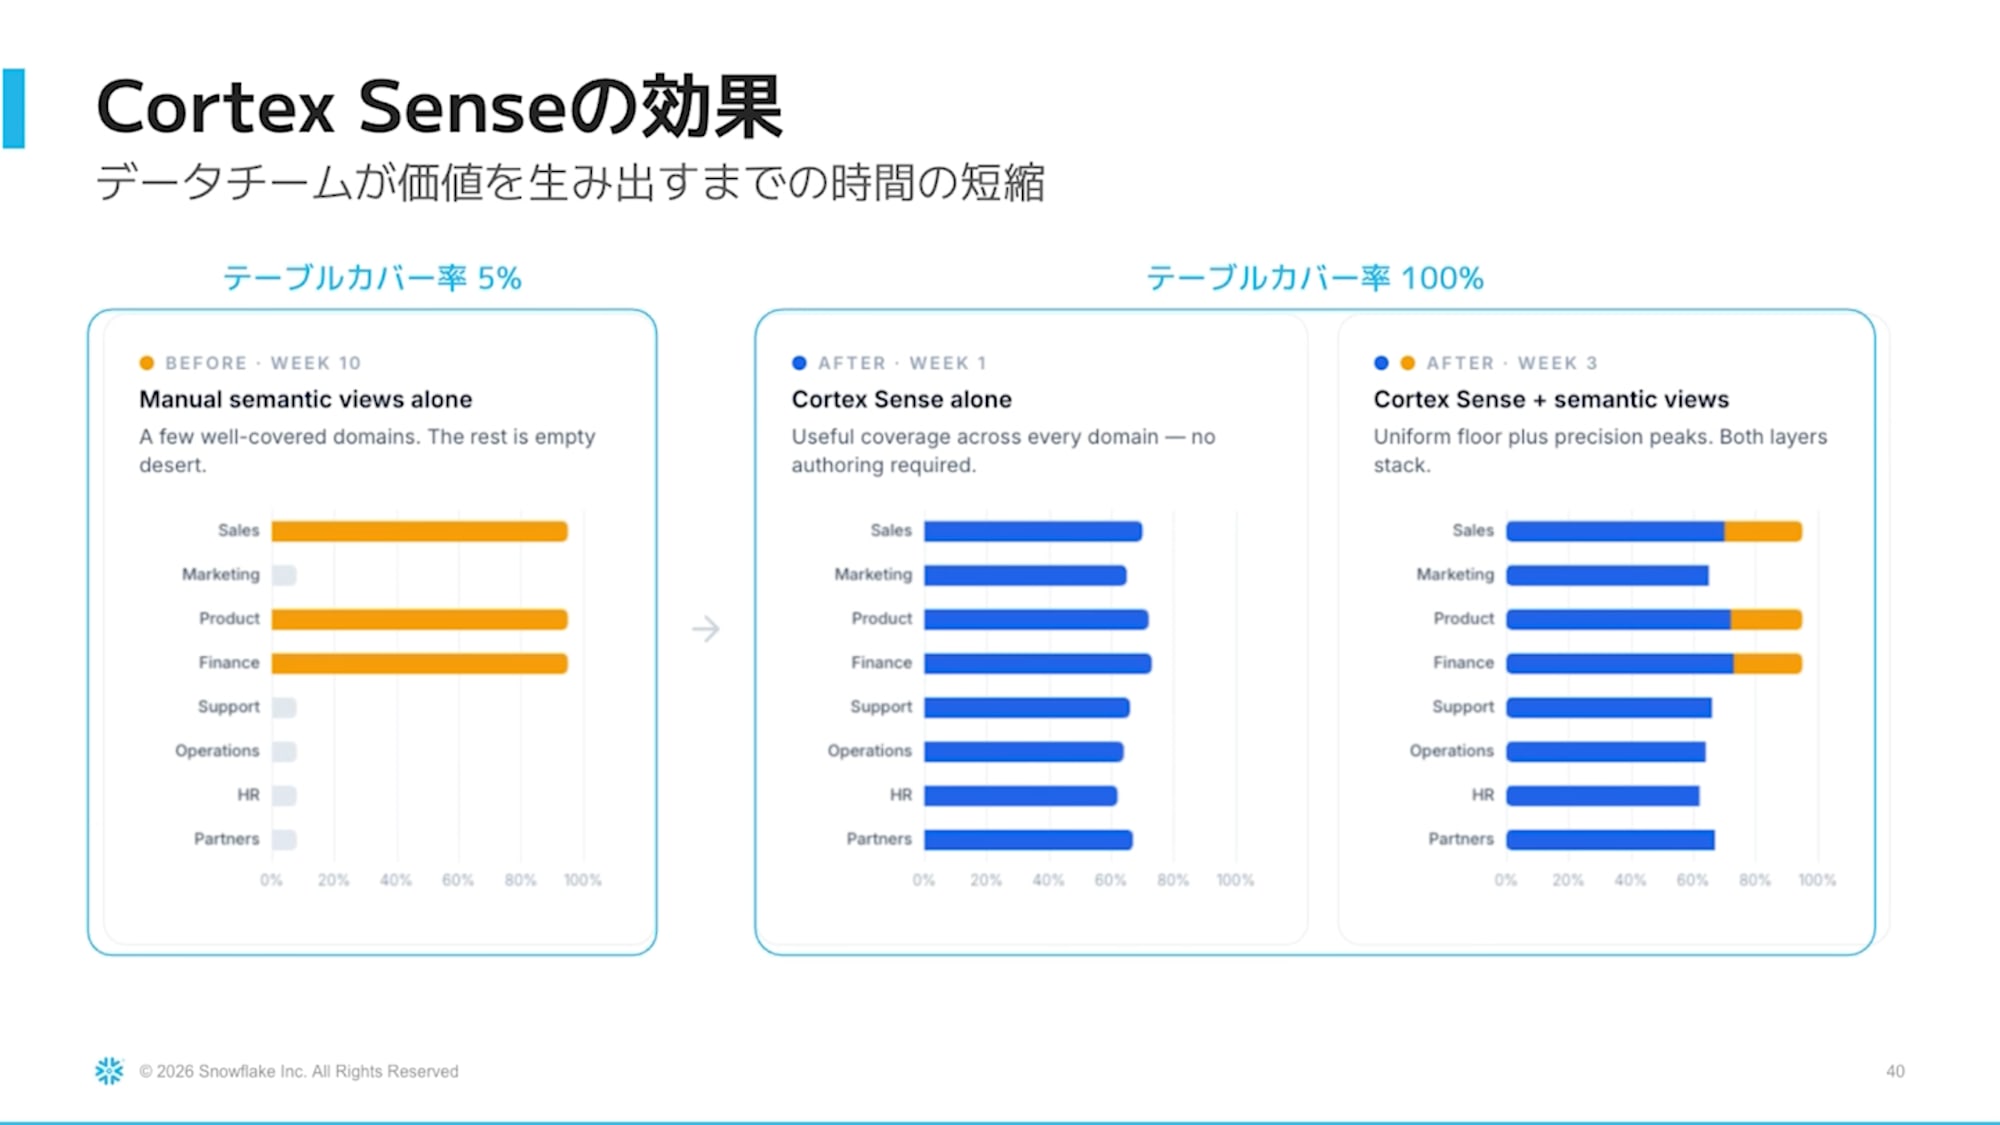Click 'AFTER · WEEK 1' label
This screenshot has height=1125, width=2000.
tap(902, 363)
